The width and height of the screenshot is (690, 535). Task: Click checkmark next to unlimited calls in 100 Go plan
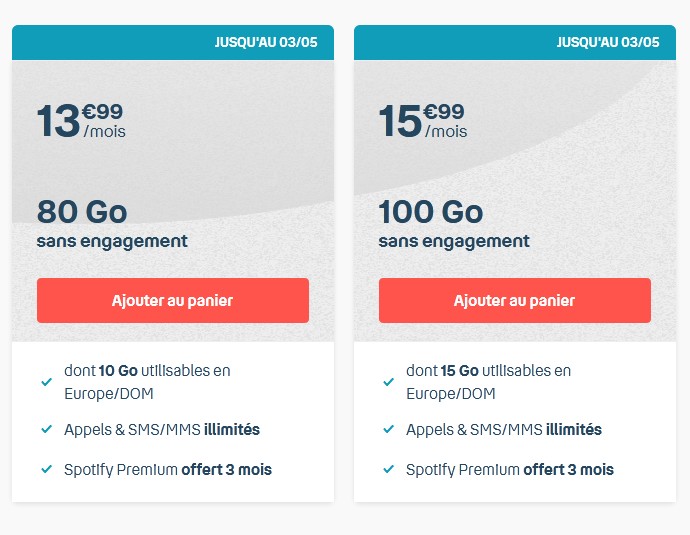click(x=388, y=429)
